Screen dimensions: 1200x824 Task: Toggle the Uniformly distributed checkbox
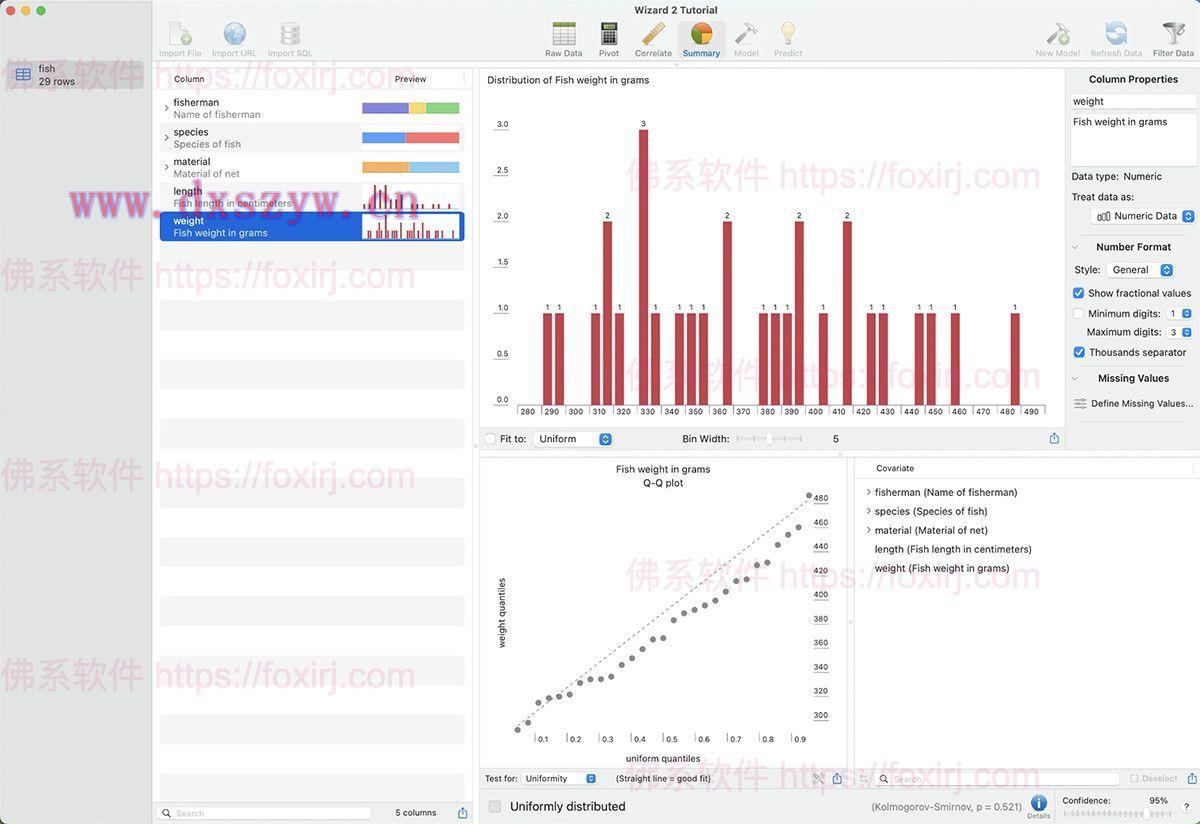[x=495, y=806]
